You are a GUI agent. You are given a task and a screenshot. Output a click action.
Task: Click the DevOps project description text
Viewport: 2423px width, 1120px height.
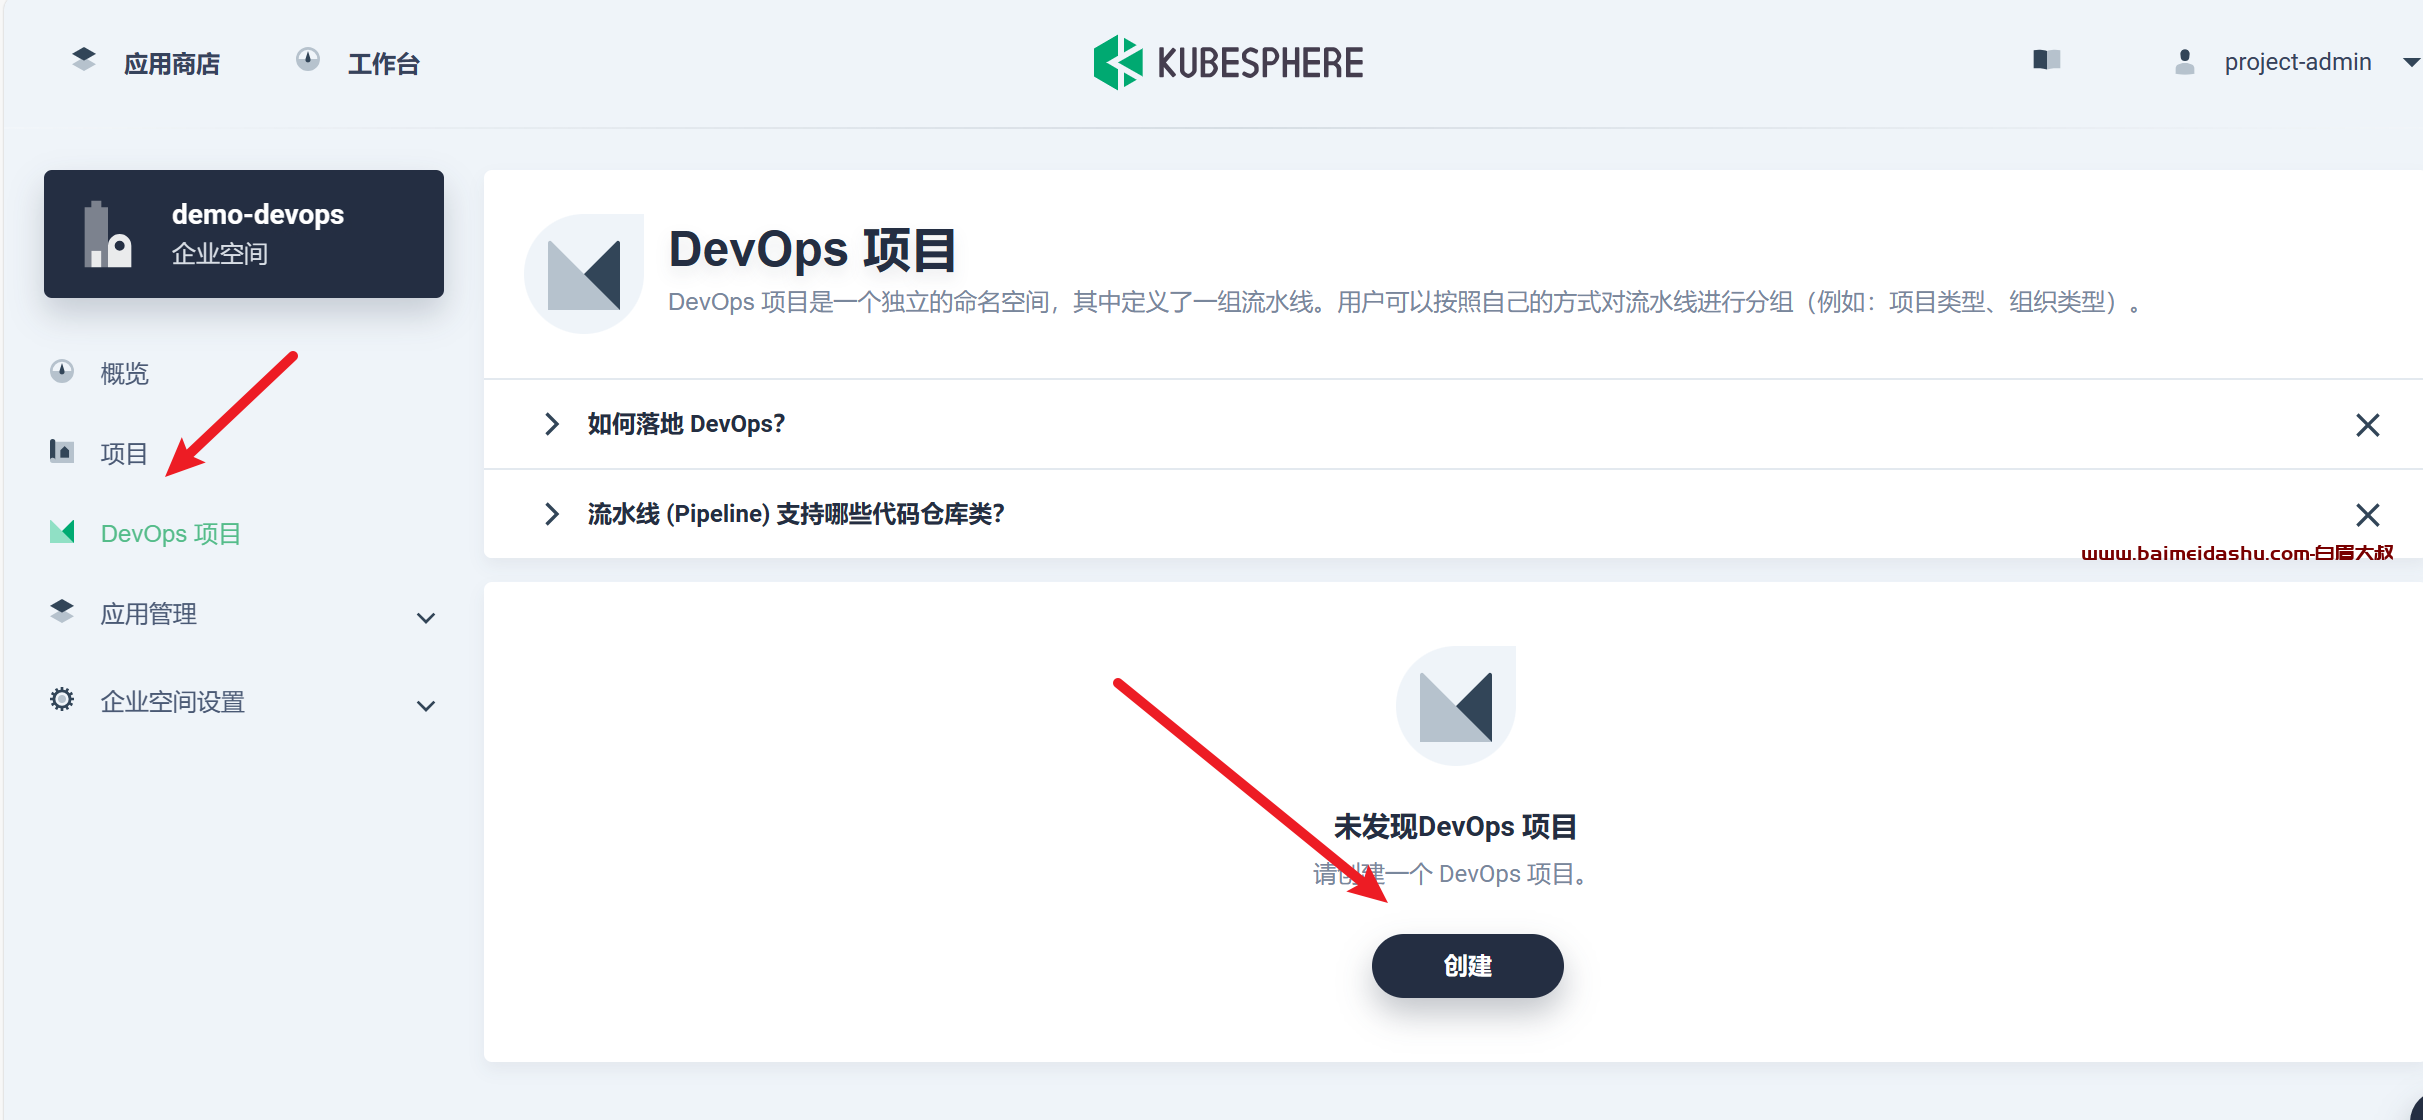point(1404,302)
